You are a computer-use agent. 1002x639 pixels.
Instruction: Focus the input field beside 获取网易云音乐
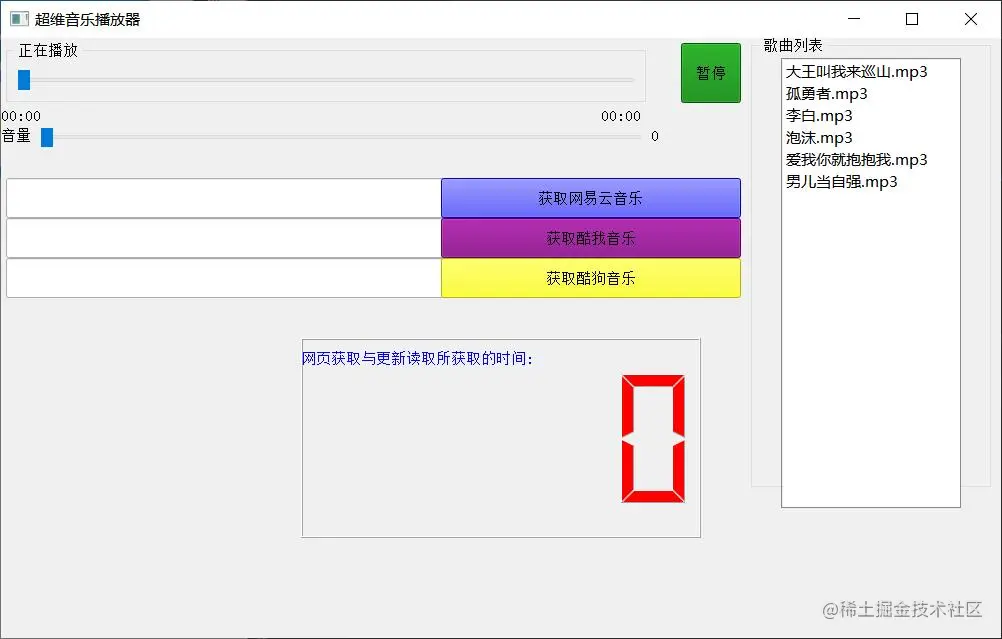coord(224,198)
